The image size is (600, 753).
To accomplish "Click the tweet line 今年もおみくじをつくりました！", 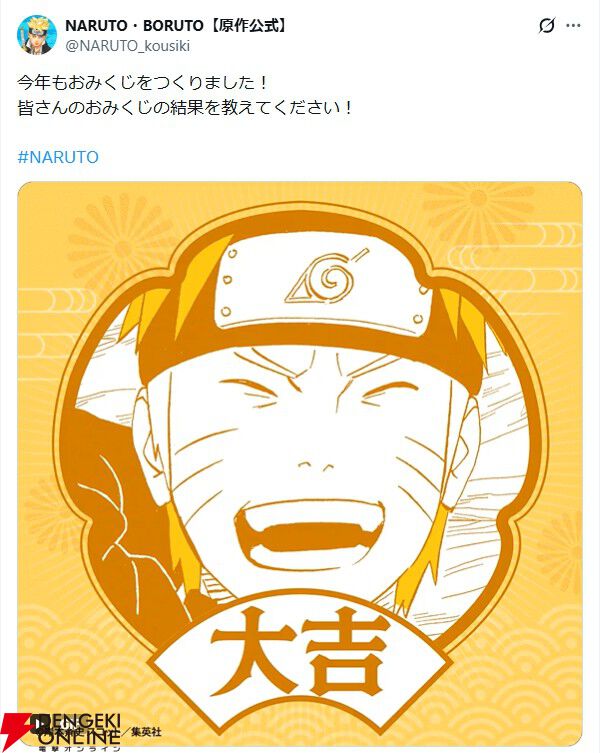I will [x=143, y=83].
